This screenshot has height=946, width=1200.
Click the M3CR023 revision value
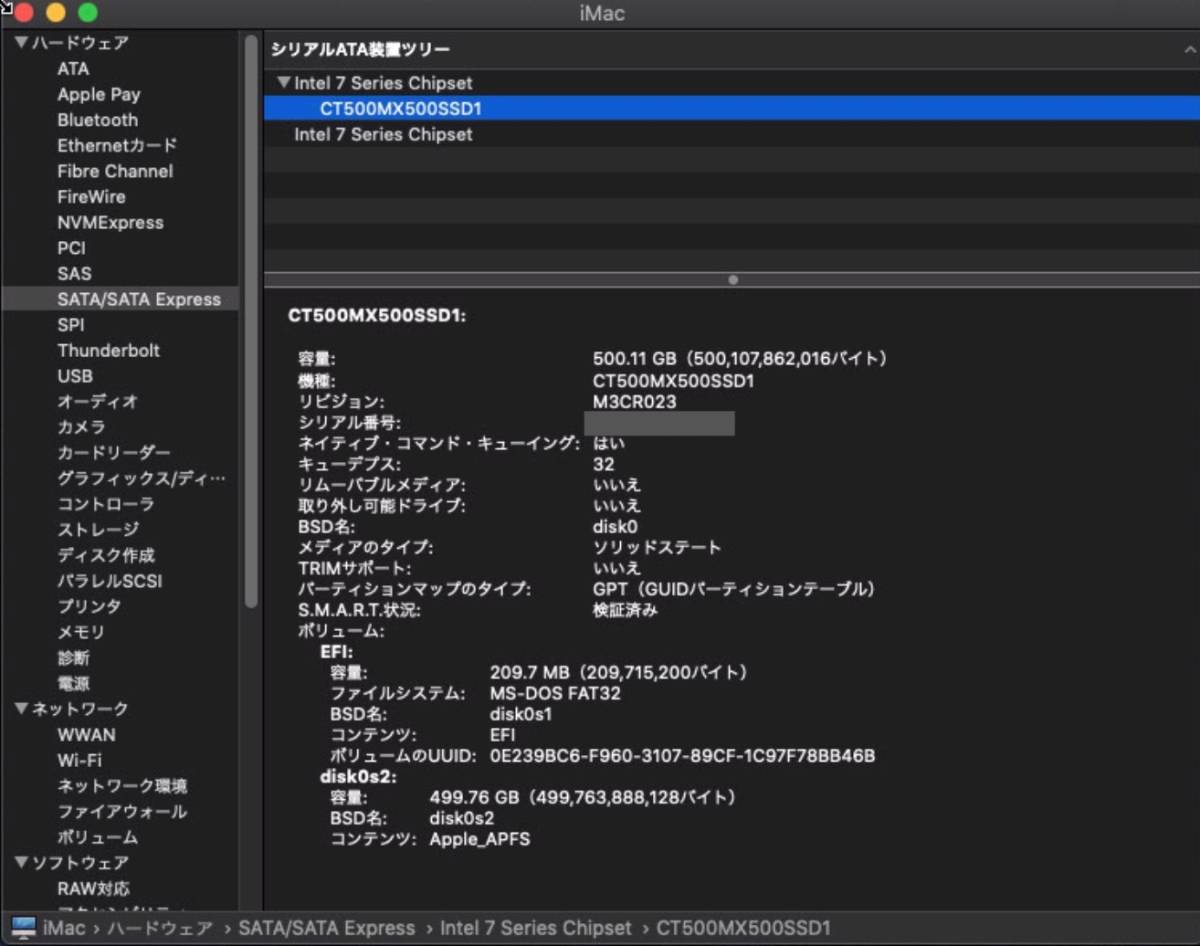(x=634, y=402)
